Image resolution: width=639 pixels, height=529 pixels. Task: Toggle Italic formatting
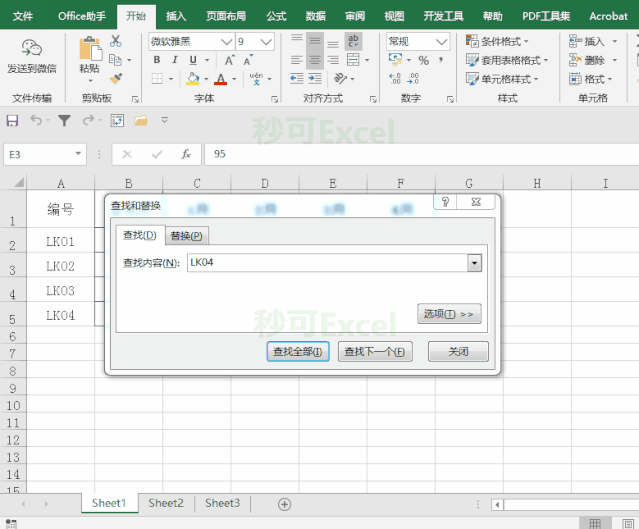175,60
